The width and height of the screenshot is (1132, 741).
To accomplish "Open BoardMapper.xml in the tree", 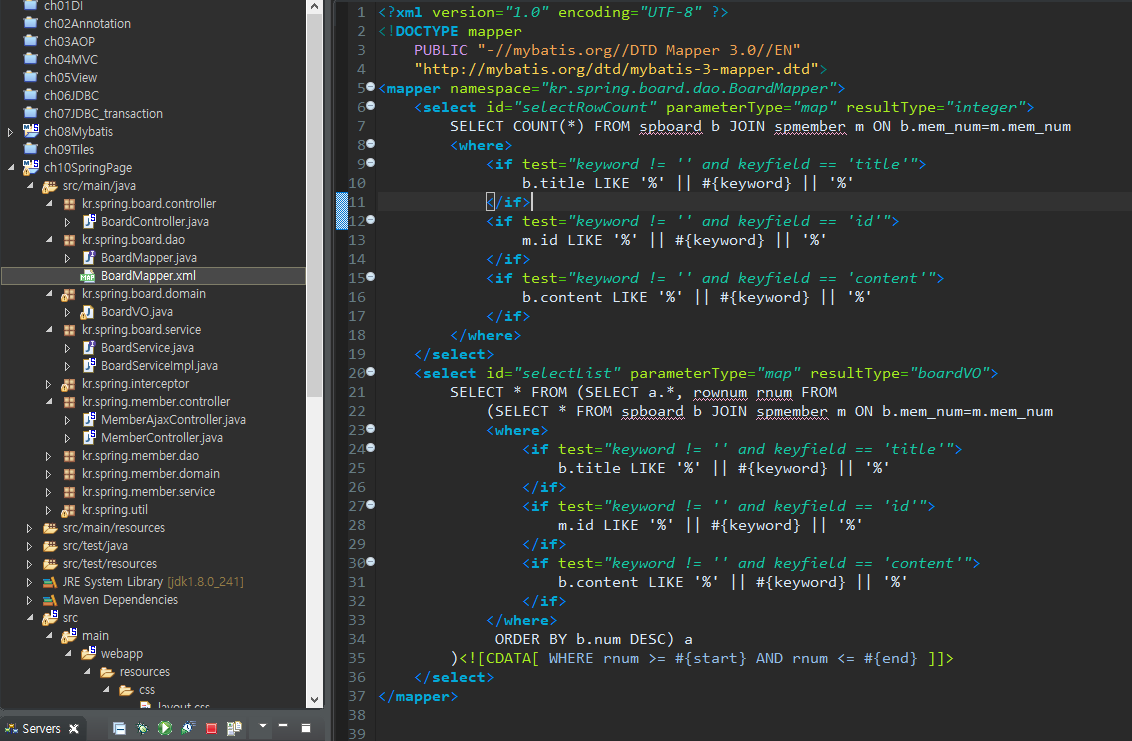I will (x=148, y=276).
